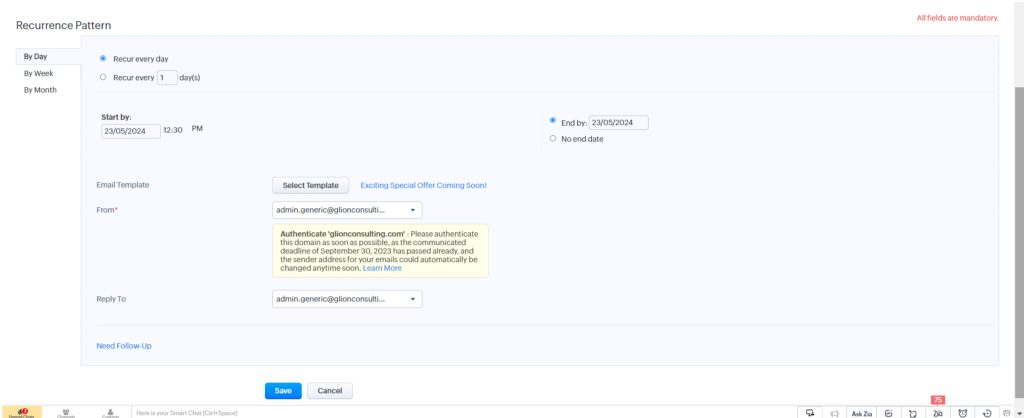This screenshot has height=418, width=1024.
Task: Open Channels icon in bottom bar
Action: tap(66, 413)
